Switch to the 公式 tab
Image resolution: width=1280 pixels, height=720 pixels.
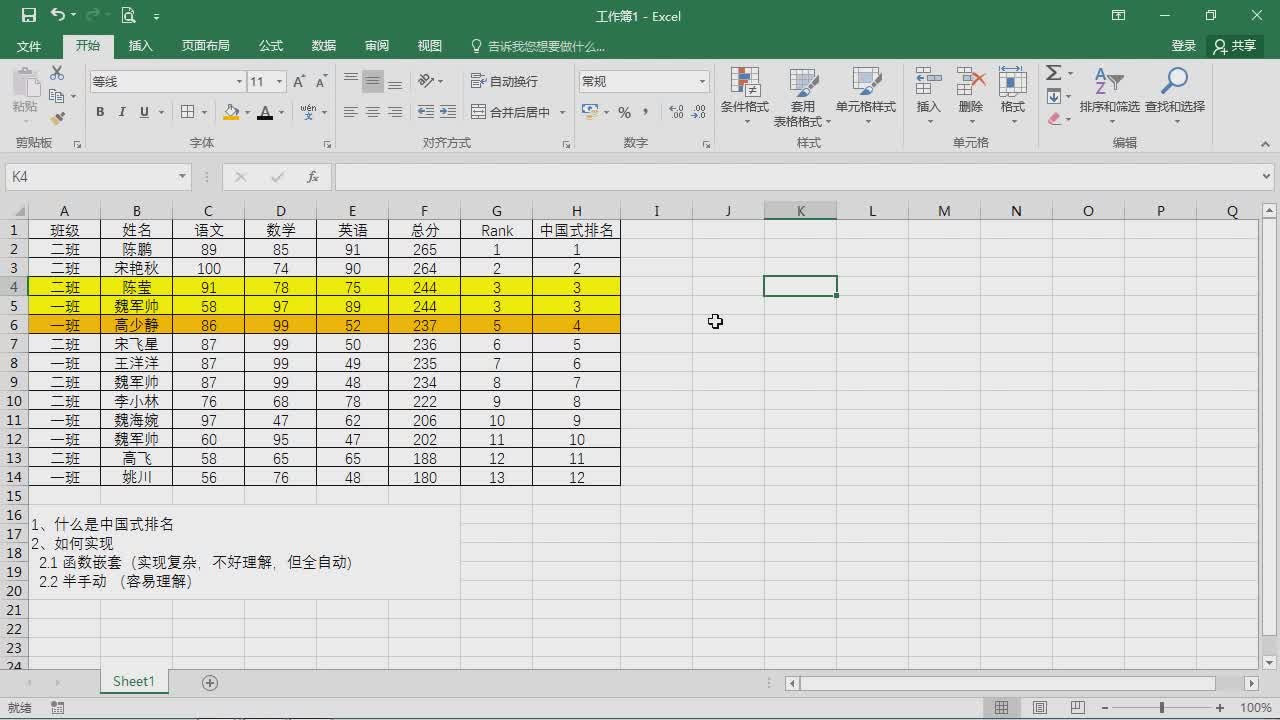(x=271, y=46)
